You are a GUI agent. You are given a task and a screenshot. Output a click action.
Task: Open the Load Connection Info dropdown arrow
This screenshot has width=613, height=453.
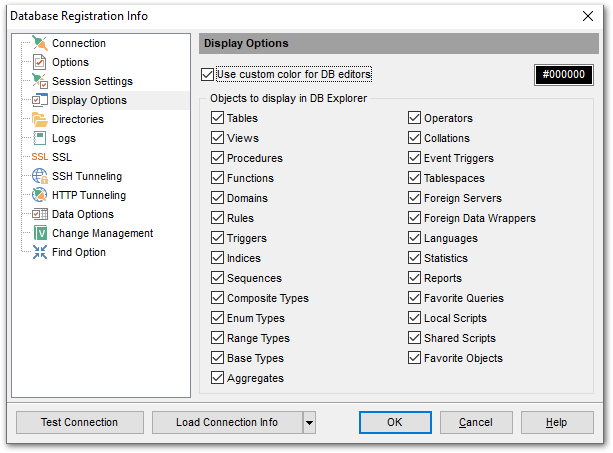point(309,422)
